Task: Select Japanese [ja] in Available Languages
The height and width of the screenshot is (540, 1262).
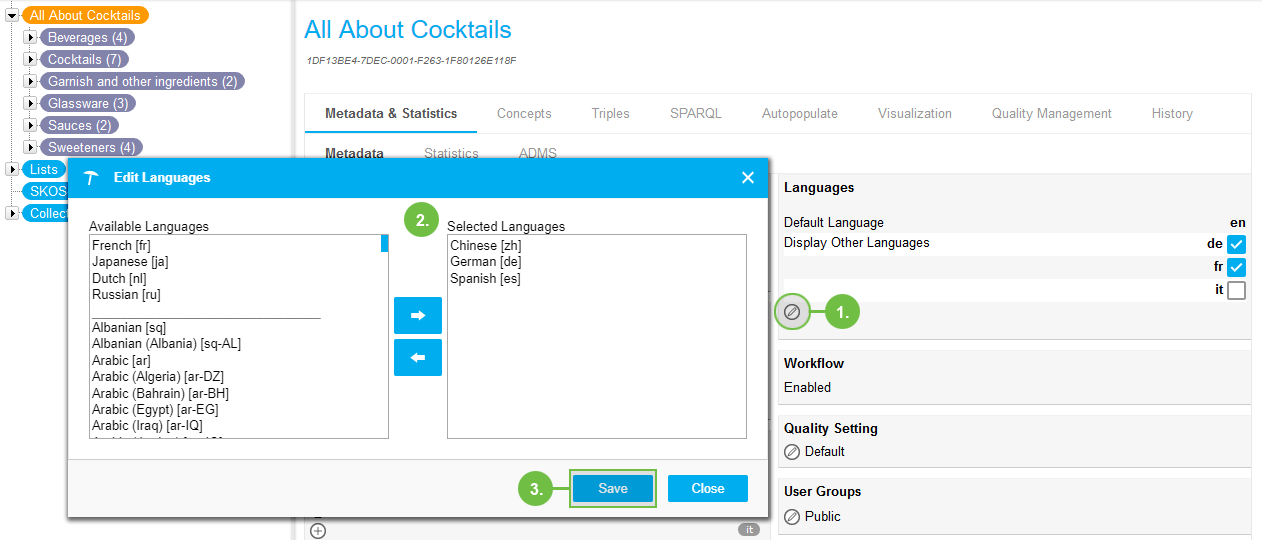Action: (x=130, y=262)
